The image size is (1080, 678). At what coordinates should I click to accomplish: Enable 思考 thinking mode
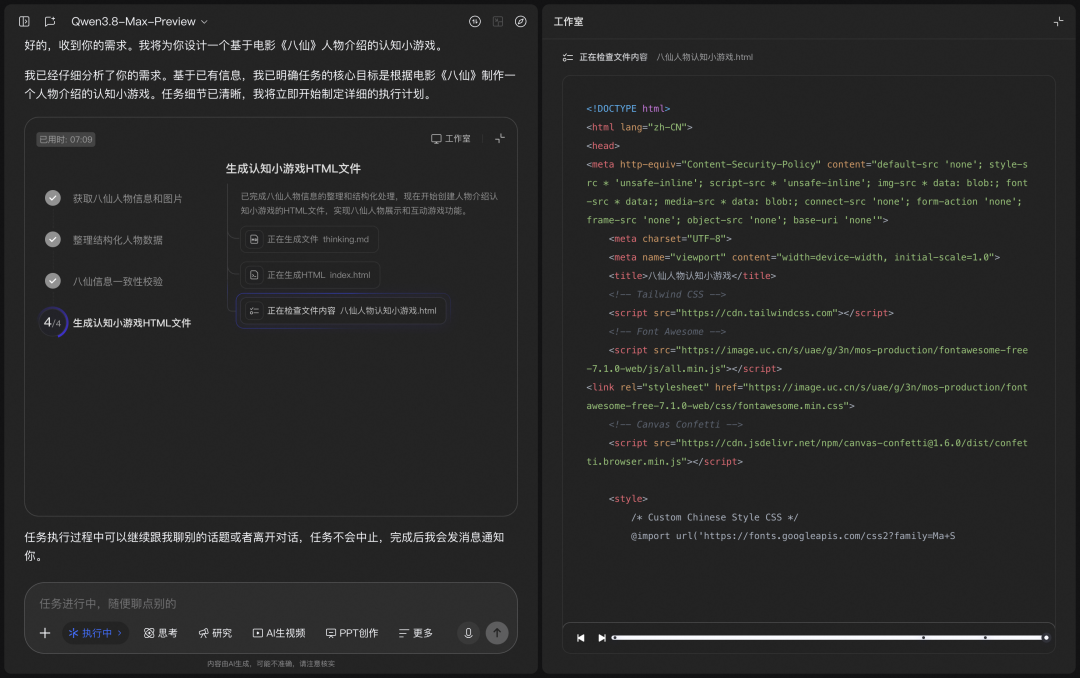160,633
